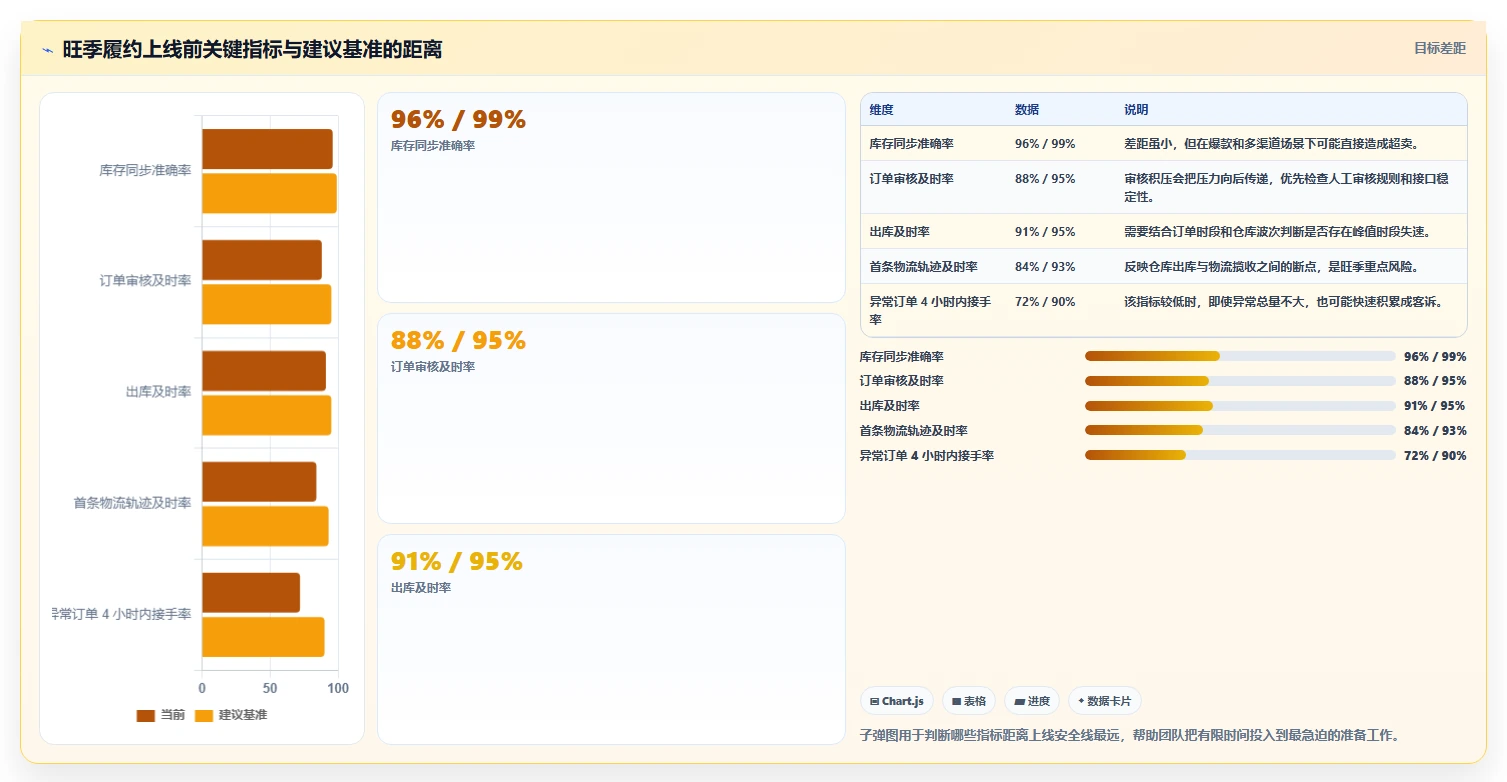Image resolution: width=1507 pixels, height=782 pixels.
Task: Click the 说明 table column header
Action: pyautogui.click(x=1136, y=109)
